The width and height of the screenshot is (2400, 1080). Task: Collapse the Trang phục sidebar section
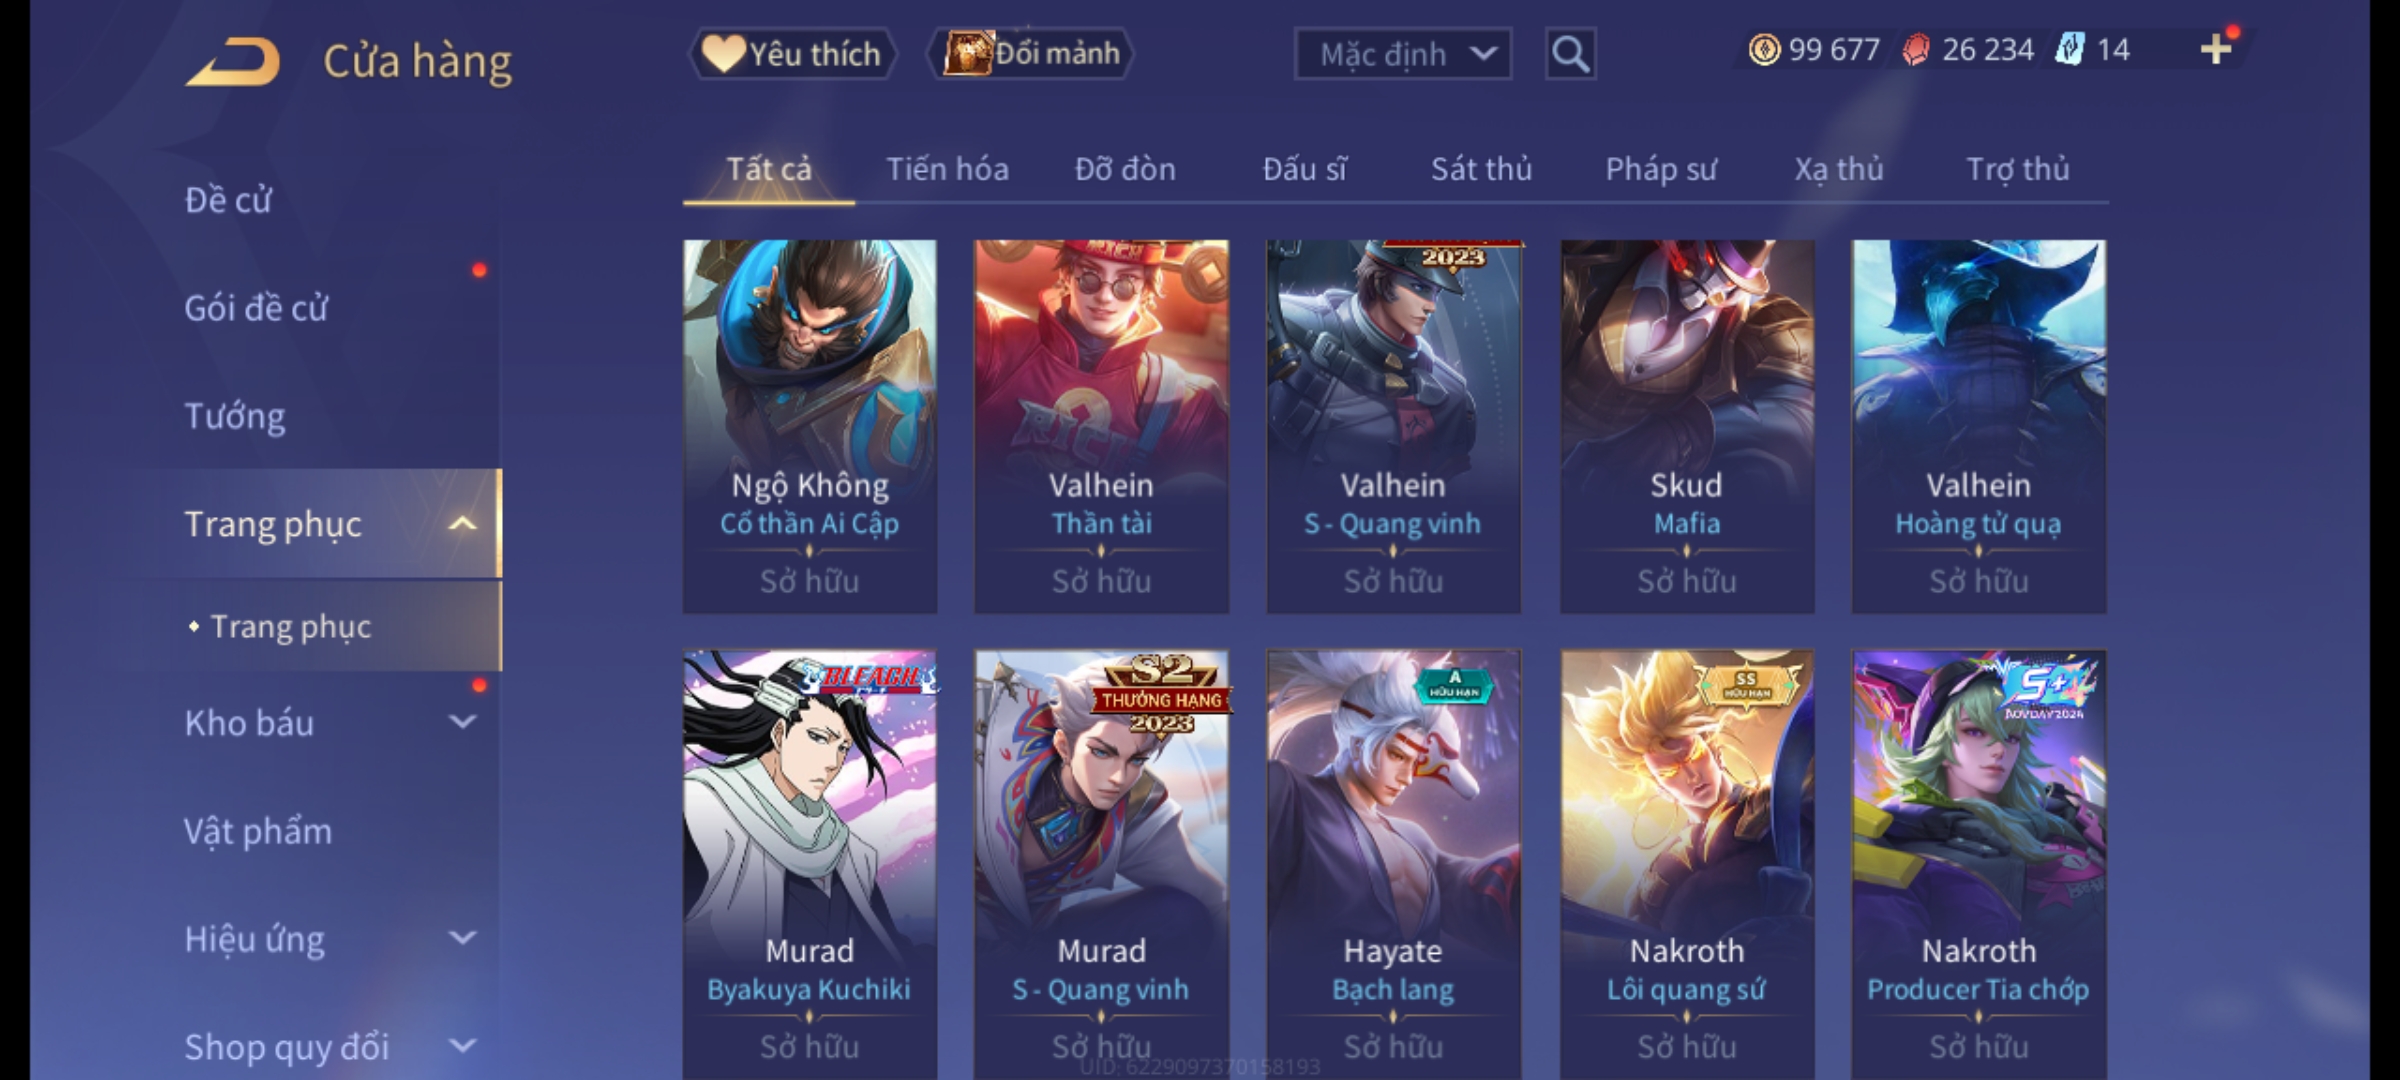(x=462, y=524)
